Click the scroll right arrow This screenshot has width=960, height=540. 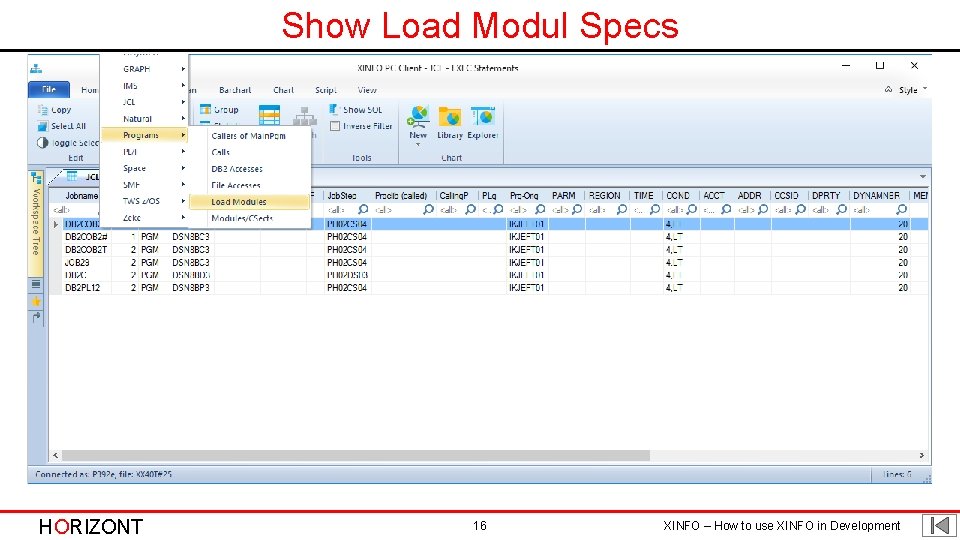(921, 456)
